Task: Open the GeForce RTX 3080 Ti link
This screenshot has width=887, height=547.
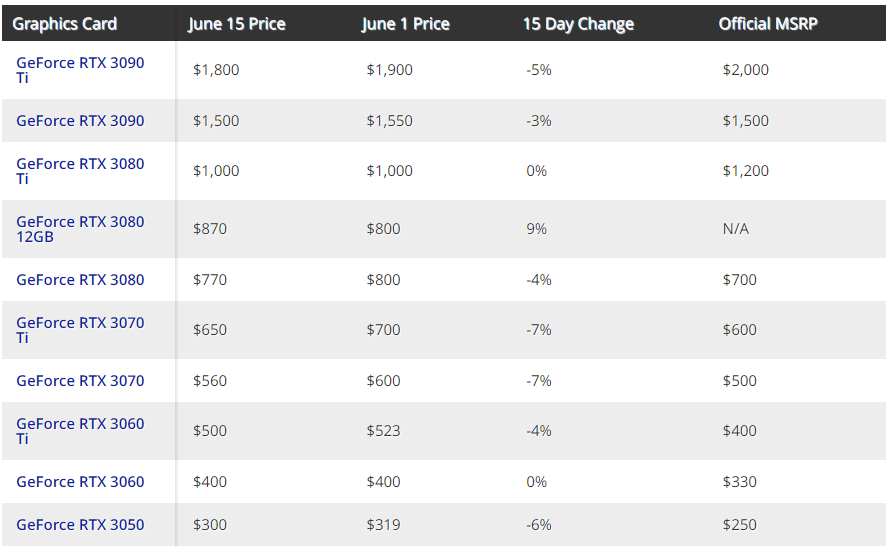Action: (x=80, y=171)
